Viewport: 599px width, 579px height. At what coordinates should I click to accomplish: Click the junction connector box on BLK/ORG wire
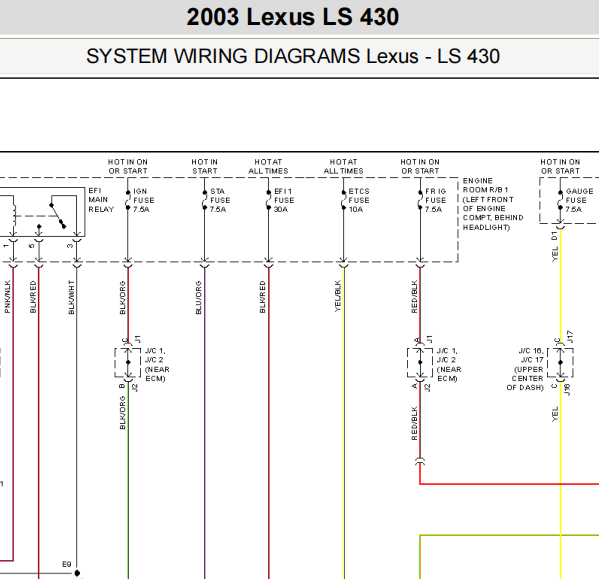128,362
